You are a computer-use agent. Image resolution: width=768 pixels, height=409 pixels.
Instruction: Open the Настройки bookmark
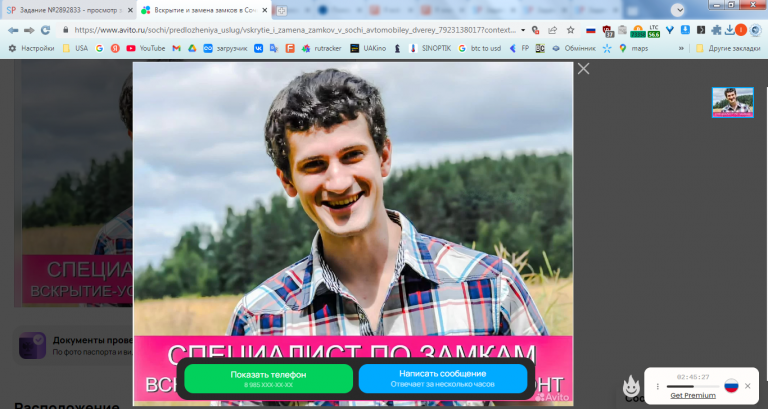coord(31,48)
